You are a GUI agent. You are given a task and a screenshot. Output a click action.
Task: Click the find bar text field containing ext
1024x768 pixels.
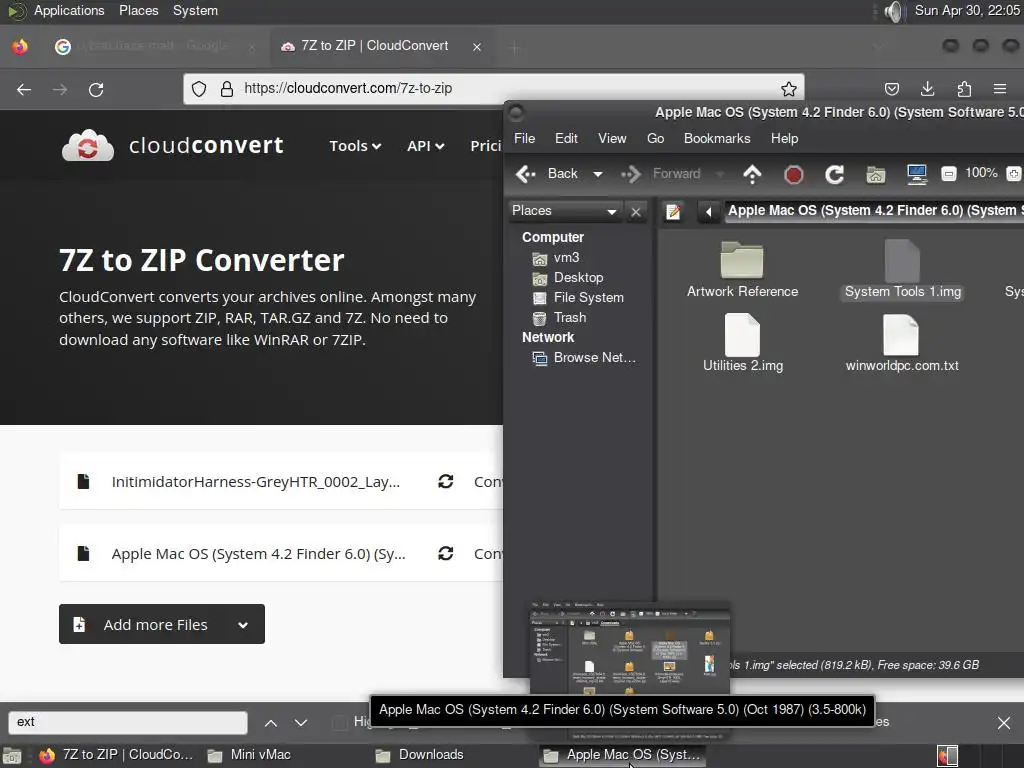[128, 722]
